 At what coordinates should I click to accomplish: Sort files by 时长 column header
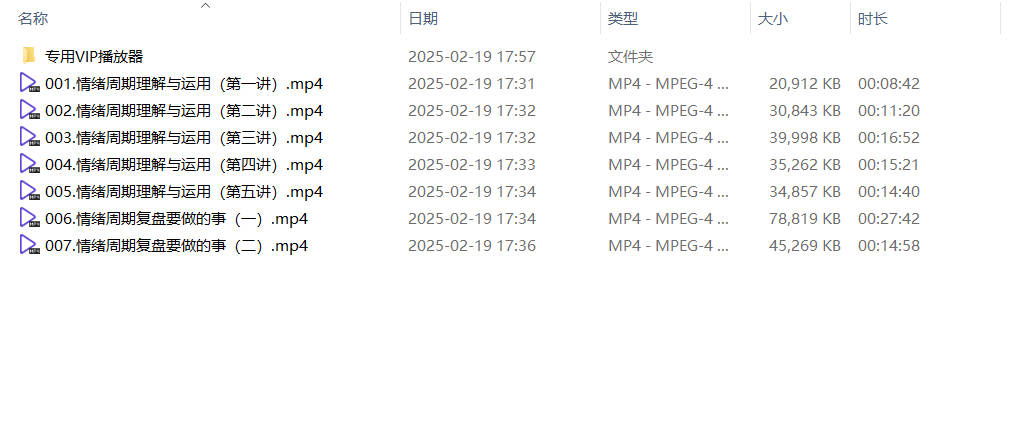872,19
